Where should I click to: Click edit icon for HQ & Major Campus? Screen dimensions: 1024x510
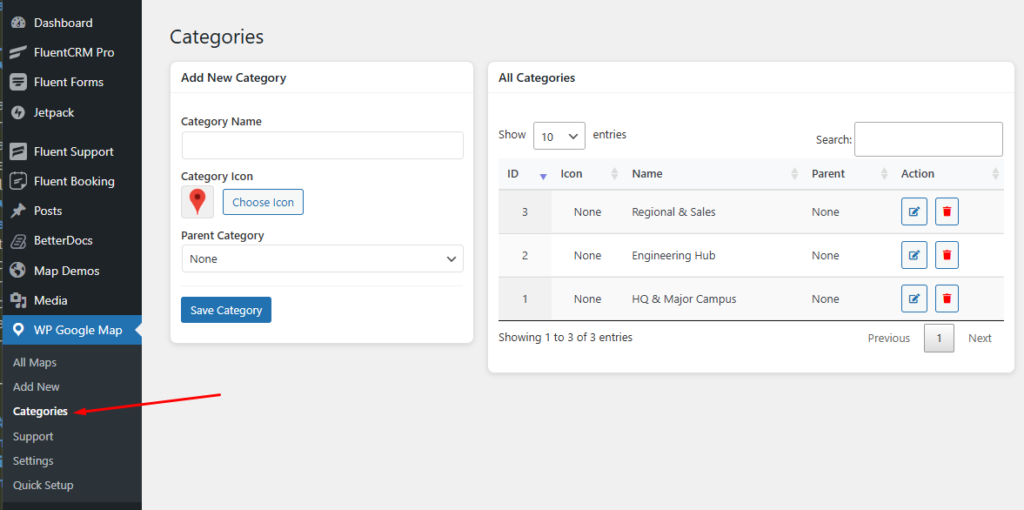(x=914, y=298)
